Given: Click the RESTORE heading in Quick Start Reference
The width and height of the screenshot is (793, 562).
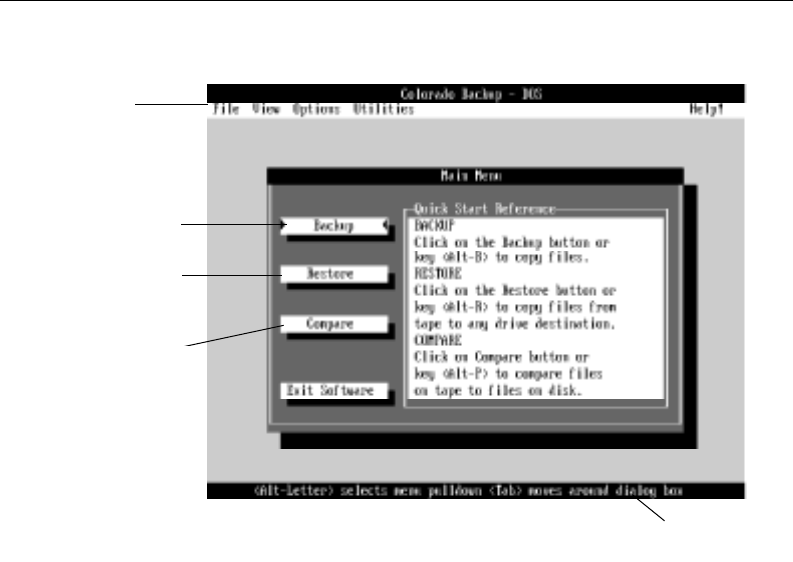Looking at the screenshot, I should pos(438,274).
